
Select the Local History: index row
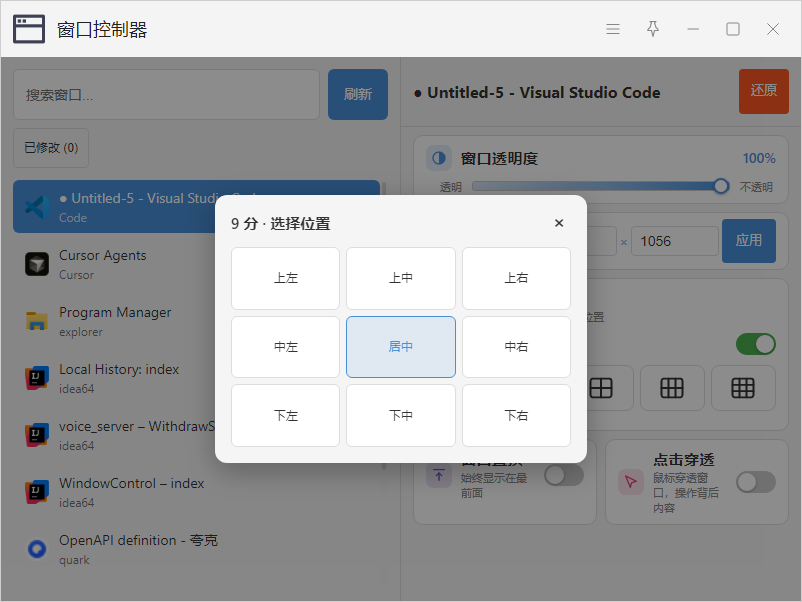(196, 378)
